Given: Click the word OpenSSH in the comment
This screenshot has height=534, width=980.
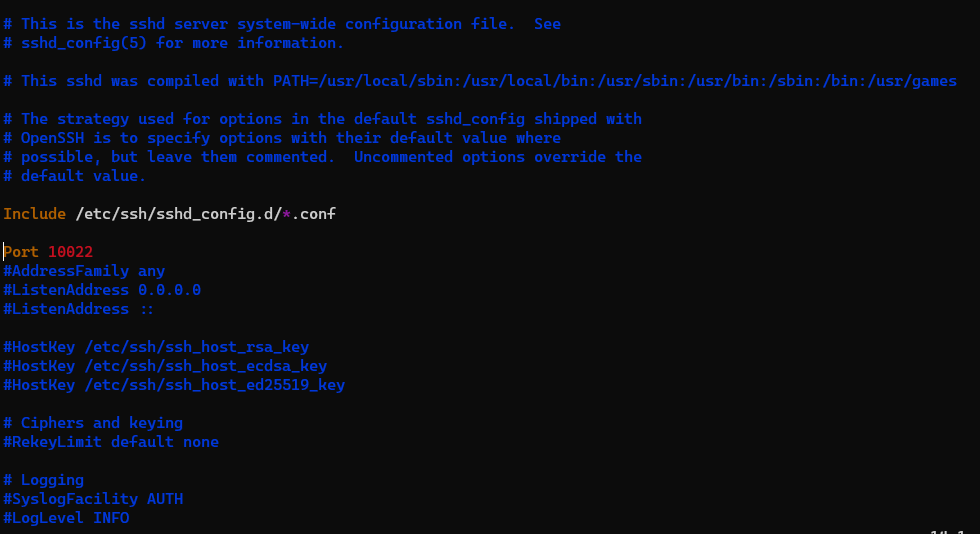Looking at the screenshot, I should pos(52,138).
